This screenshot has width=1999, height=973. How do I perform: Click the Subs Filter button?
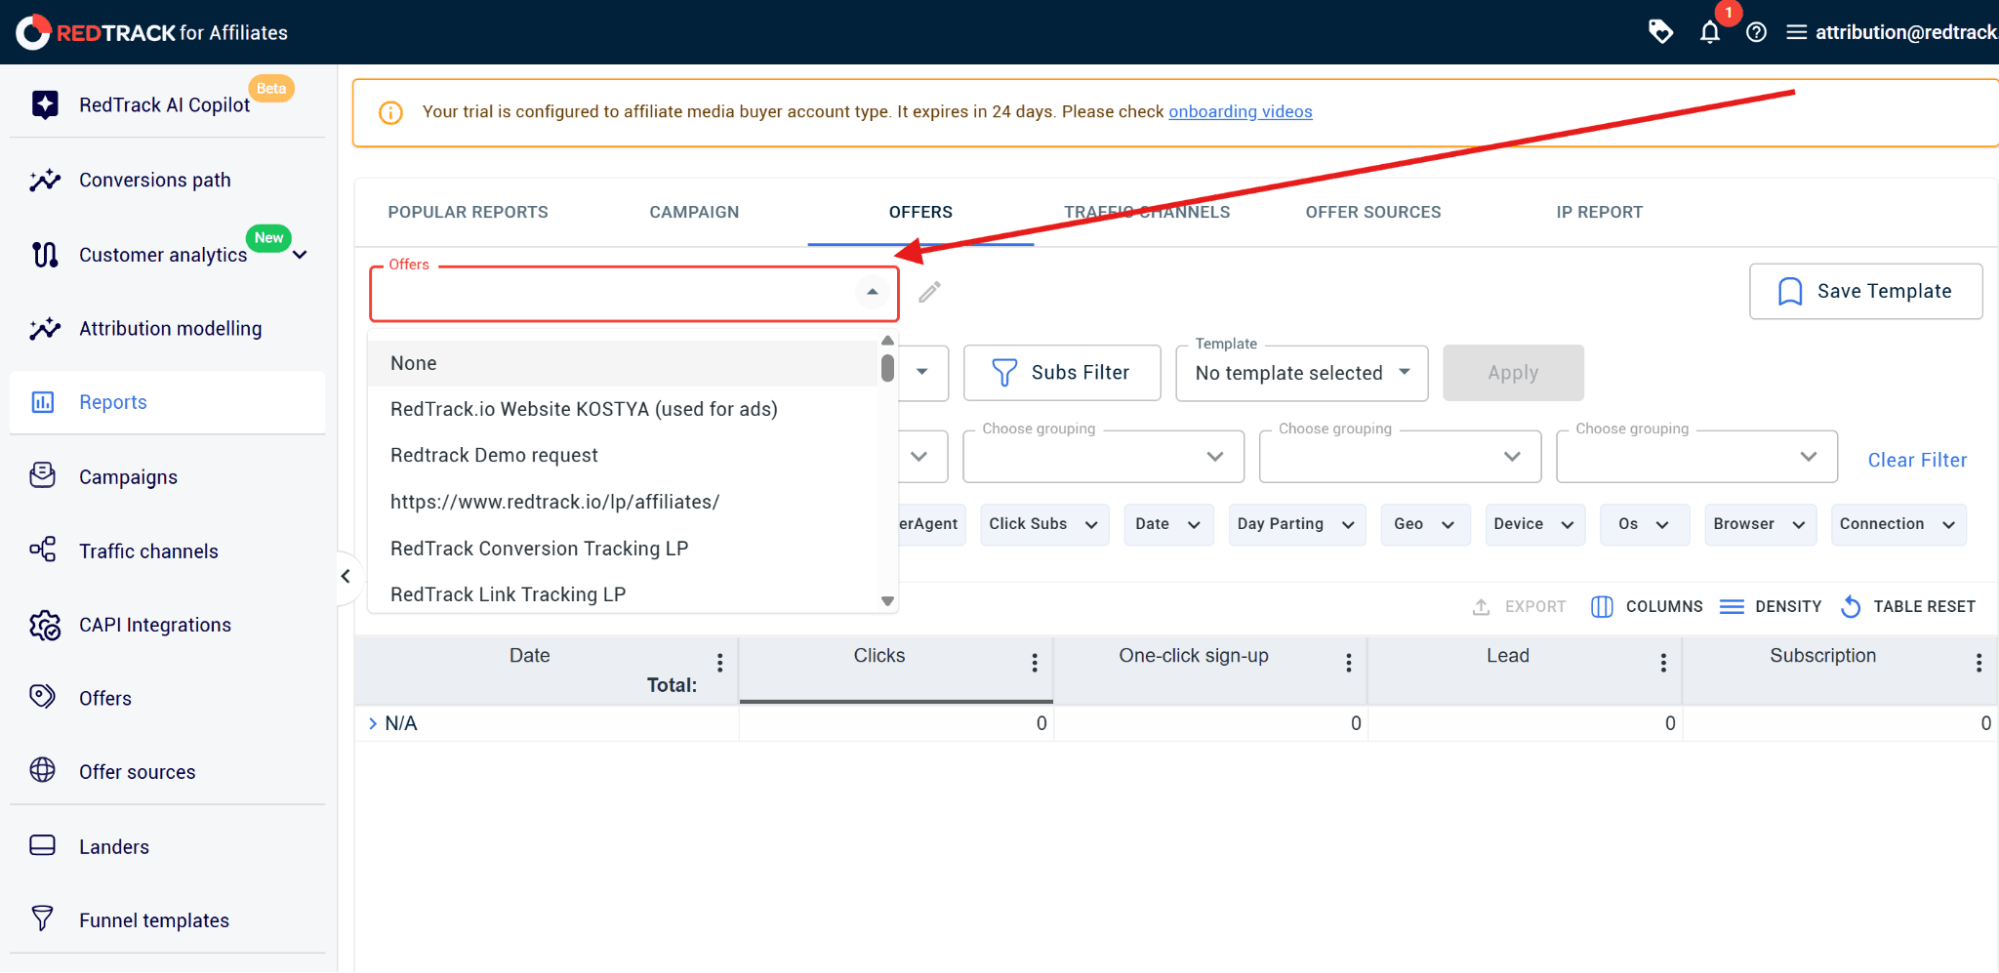click(1062, 373)
